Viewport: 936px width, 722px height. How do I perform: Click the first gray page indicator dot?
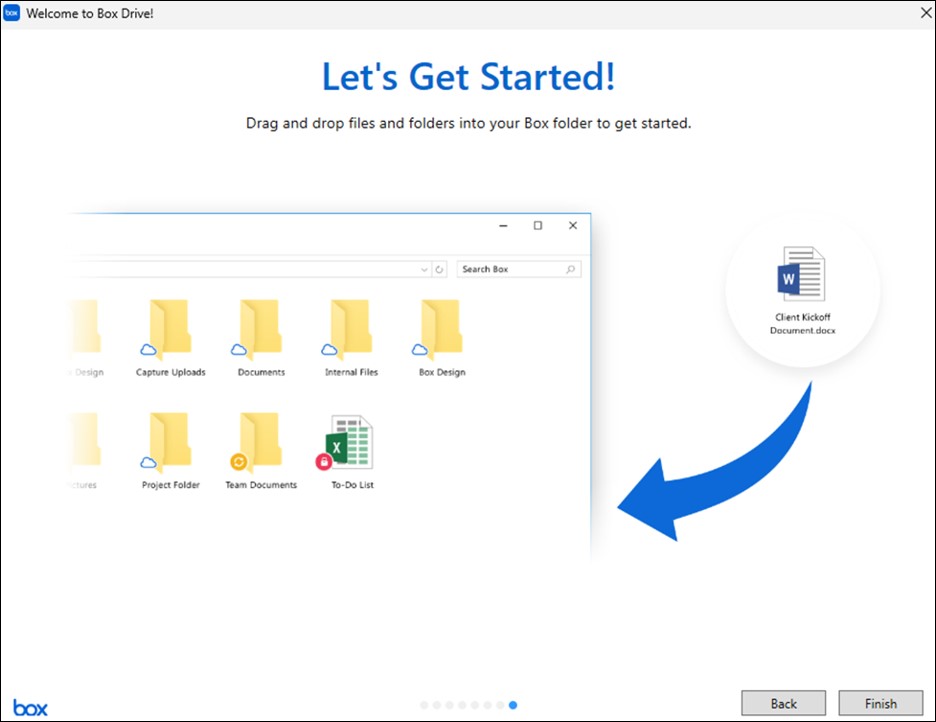point(424,705)
